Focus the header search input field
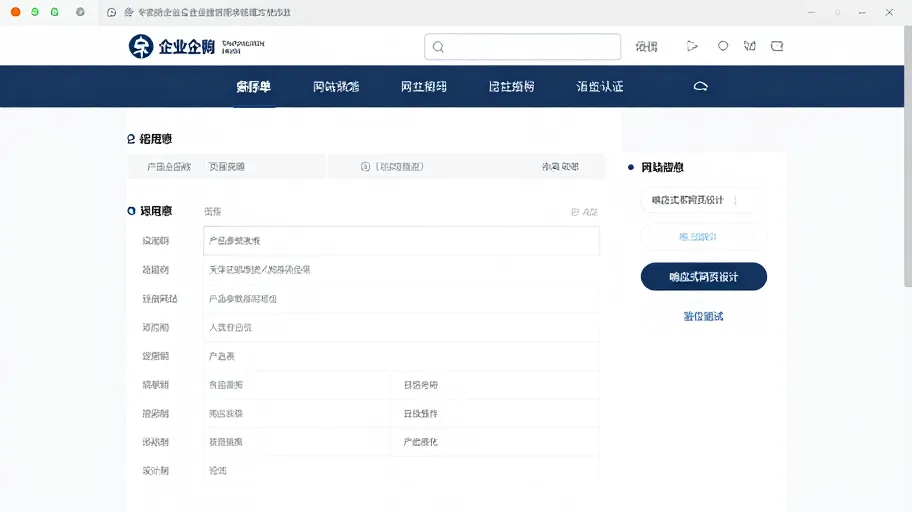Screen dimensions: 912x512 tap(522, 47)
